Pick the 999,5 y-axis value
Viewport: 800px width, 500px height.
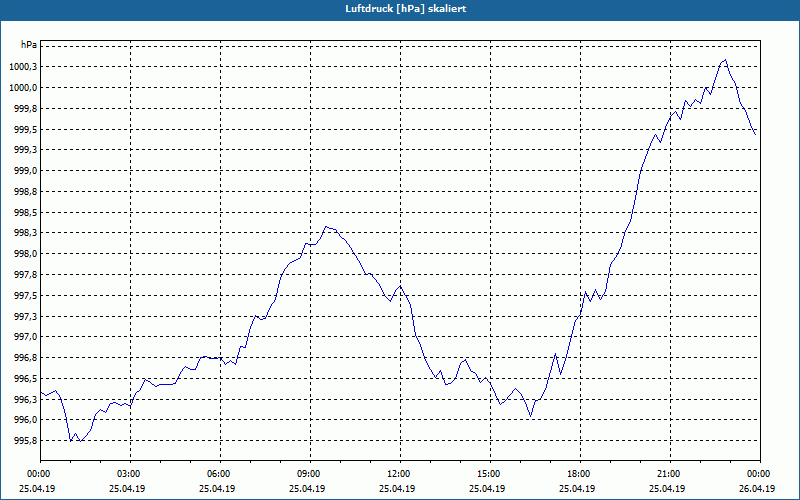point(27,130)
